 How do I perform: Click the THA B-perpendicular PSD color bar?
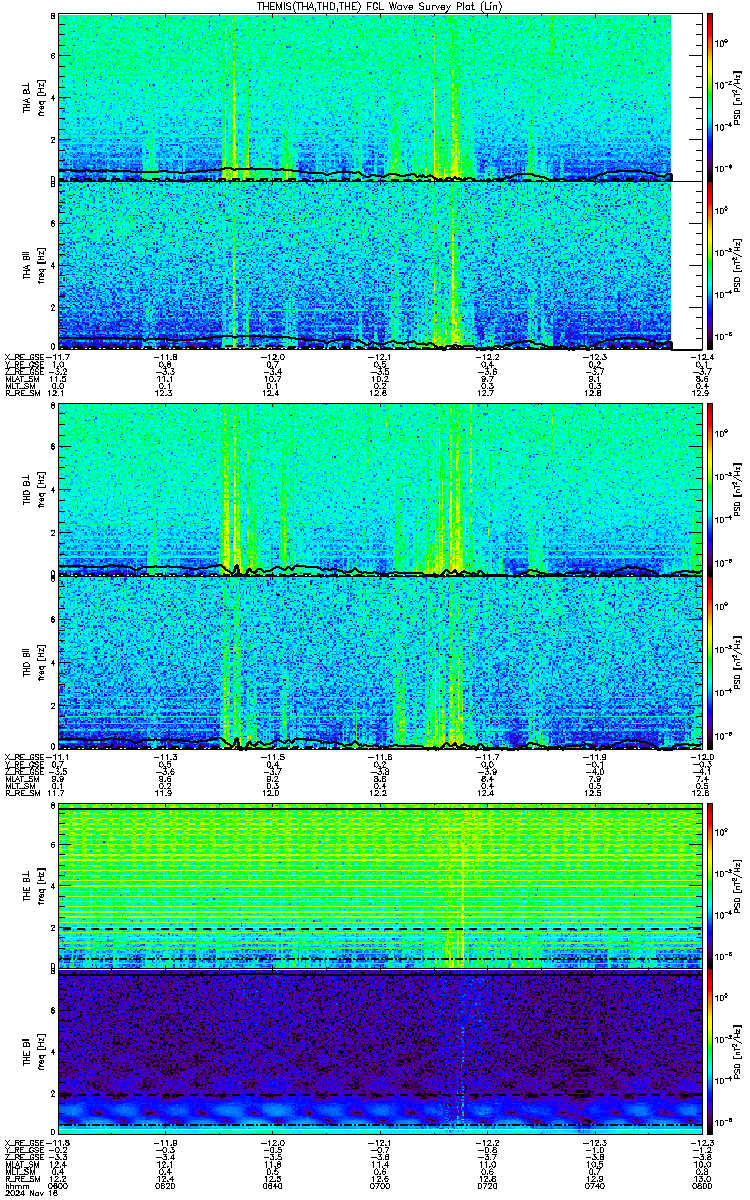click(710, 98)
